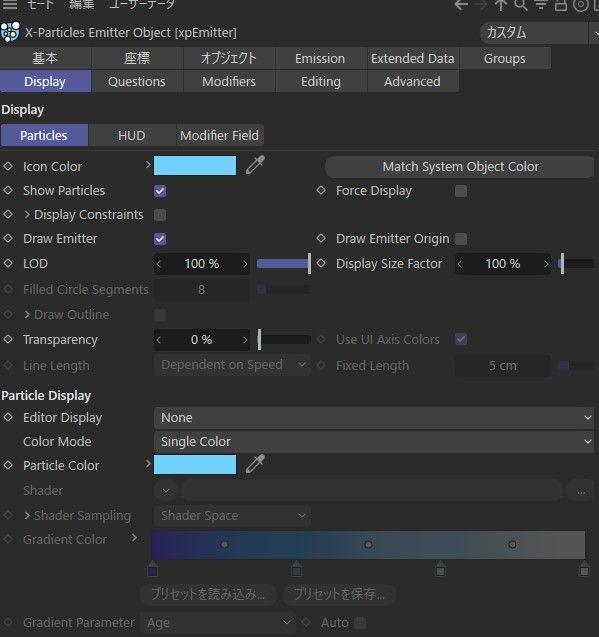Switch to the Emission tab
The width and height of the screenshot is (599, 637).
coord(320,58)
